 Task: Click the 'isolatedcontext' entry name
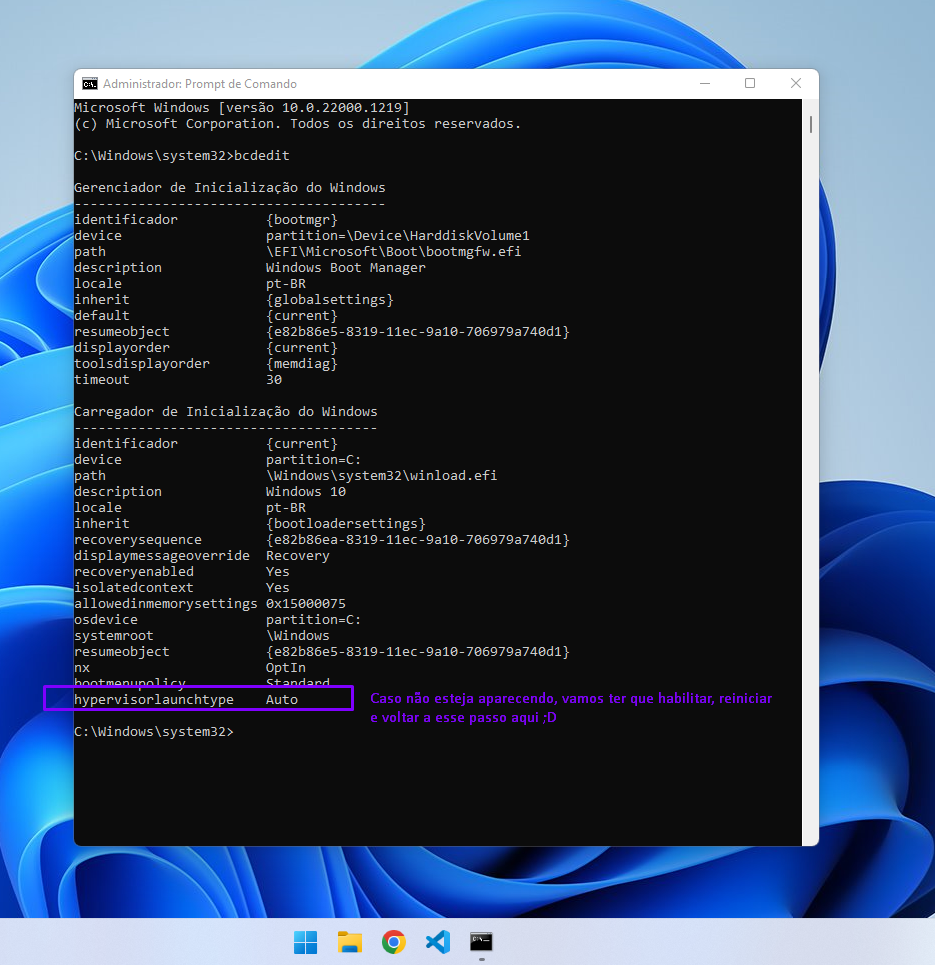pos(134,588)
